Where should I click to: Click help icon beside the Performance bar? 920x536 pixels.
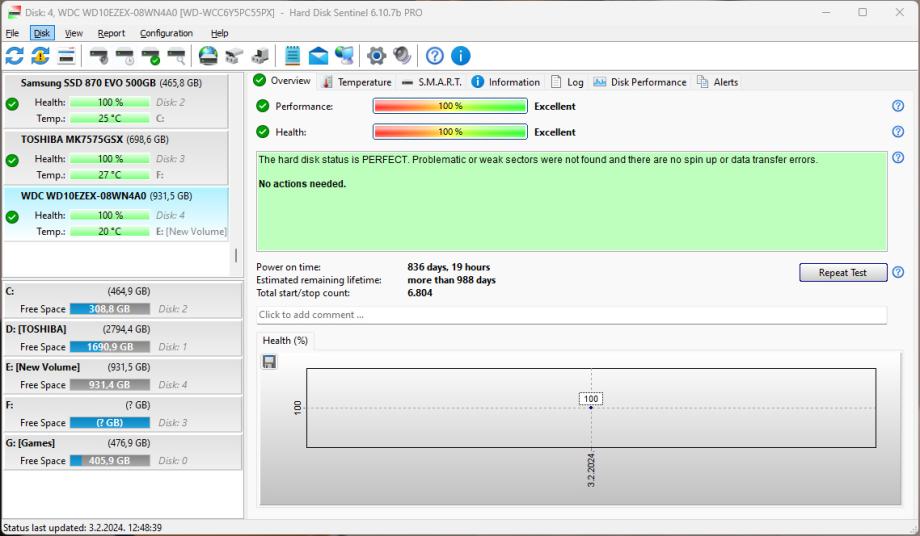[x=897, y=106]
